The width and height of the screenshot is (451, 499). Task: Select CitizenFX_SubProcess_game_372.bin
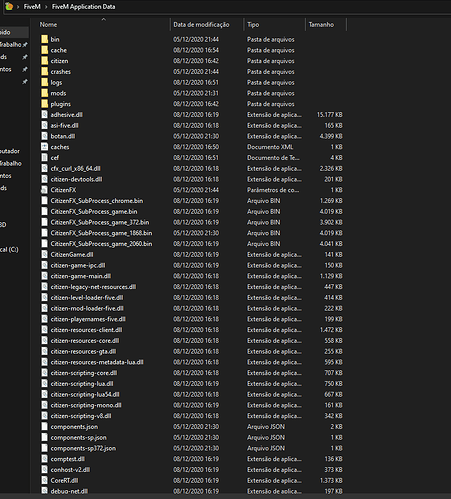pyautogui.click(x=100, y=222)
